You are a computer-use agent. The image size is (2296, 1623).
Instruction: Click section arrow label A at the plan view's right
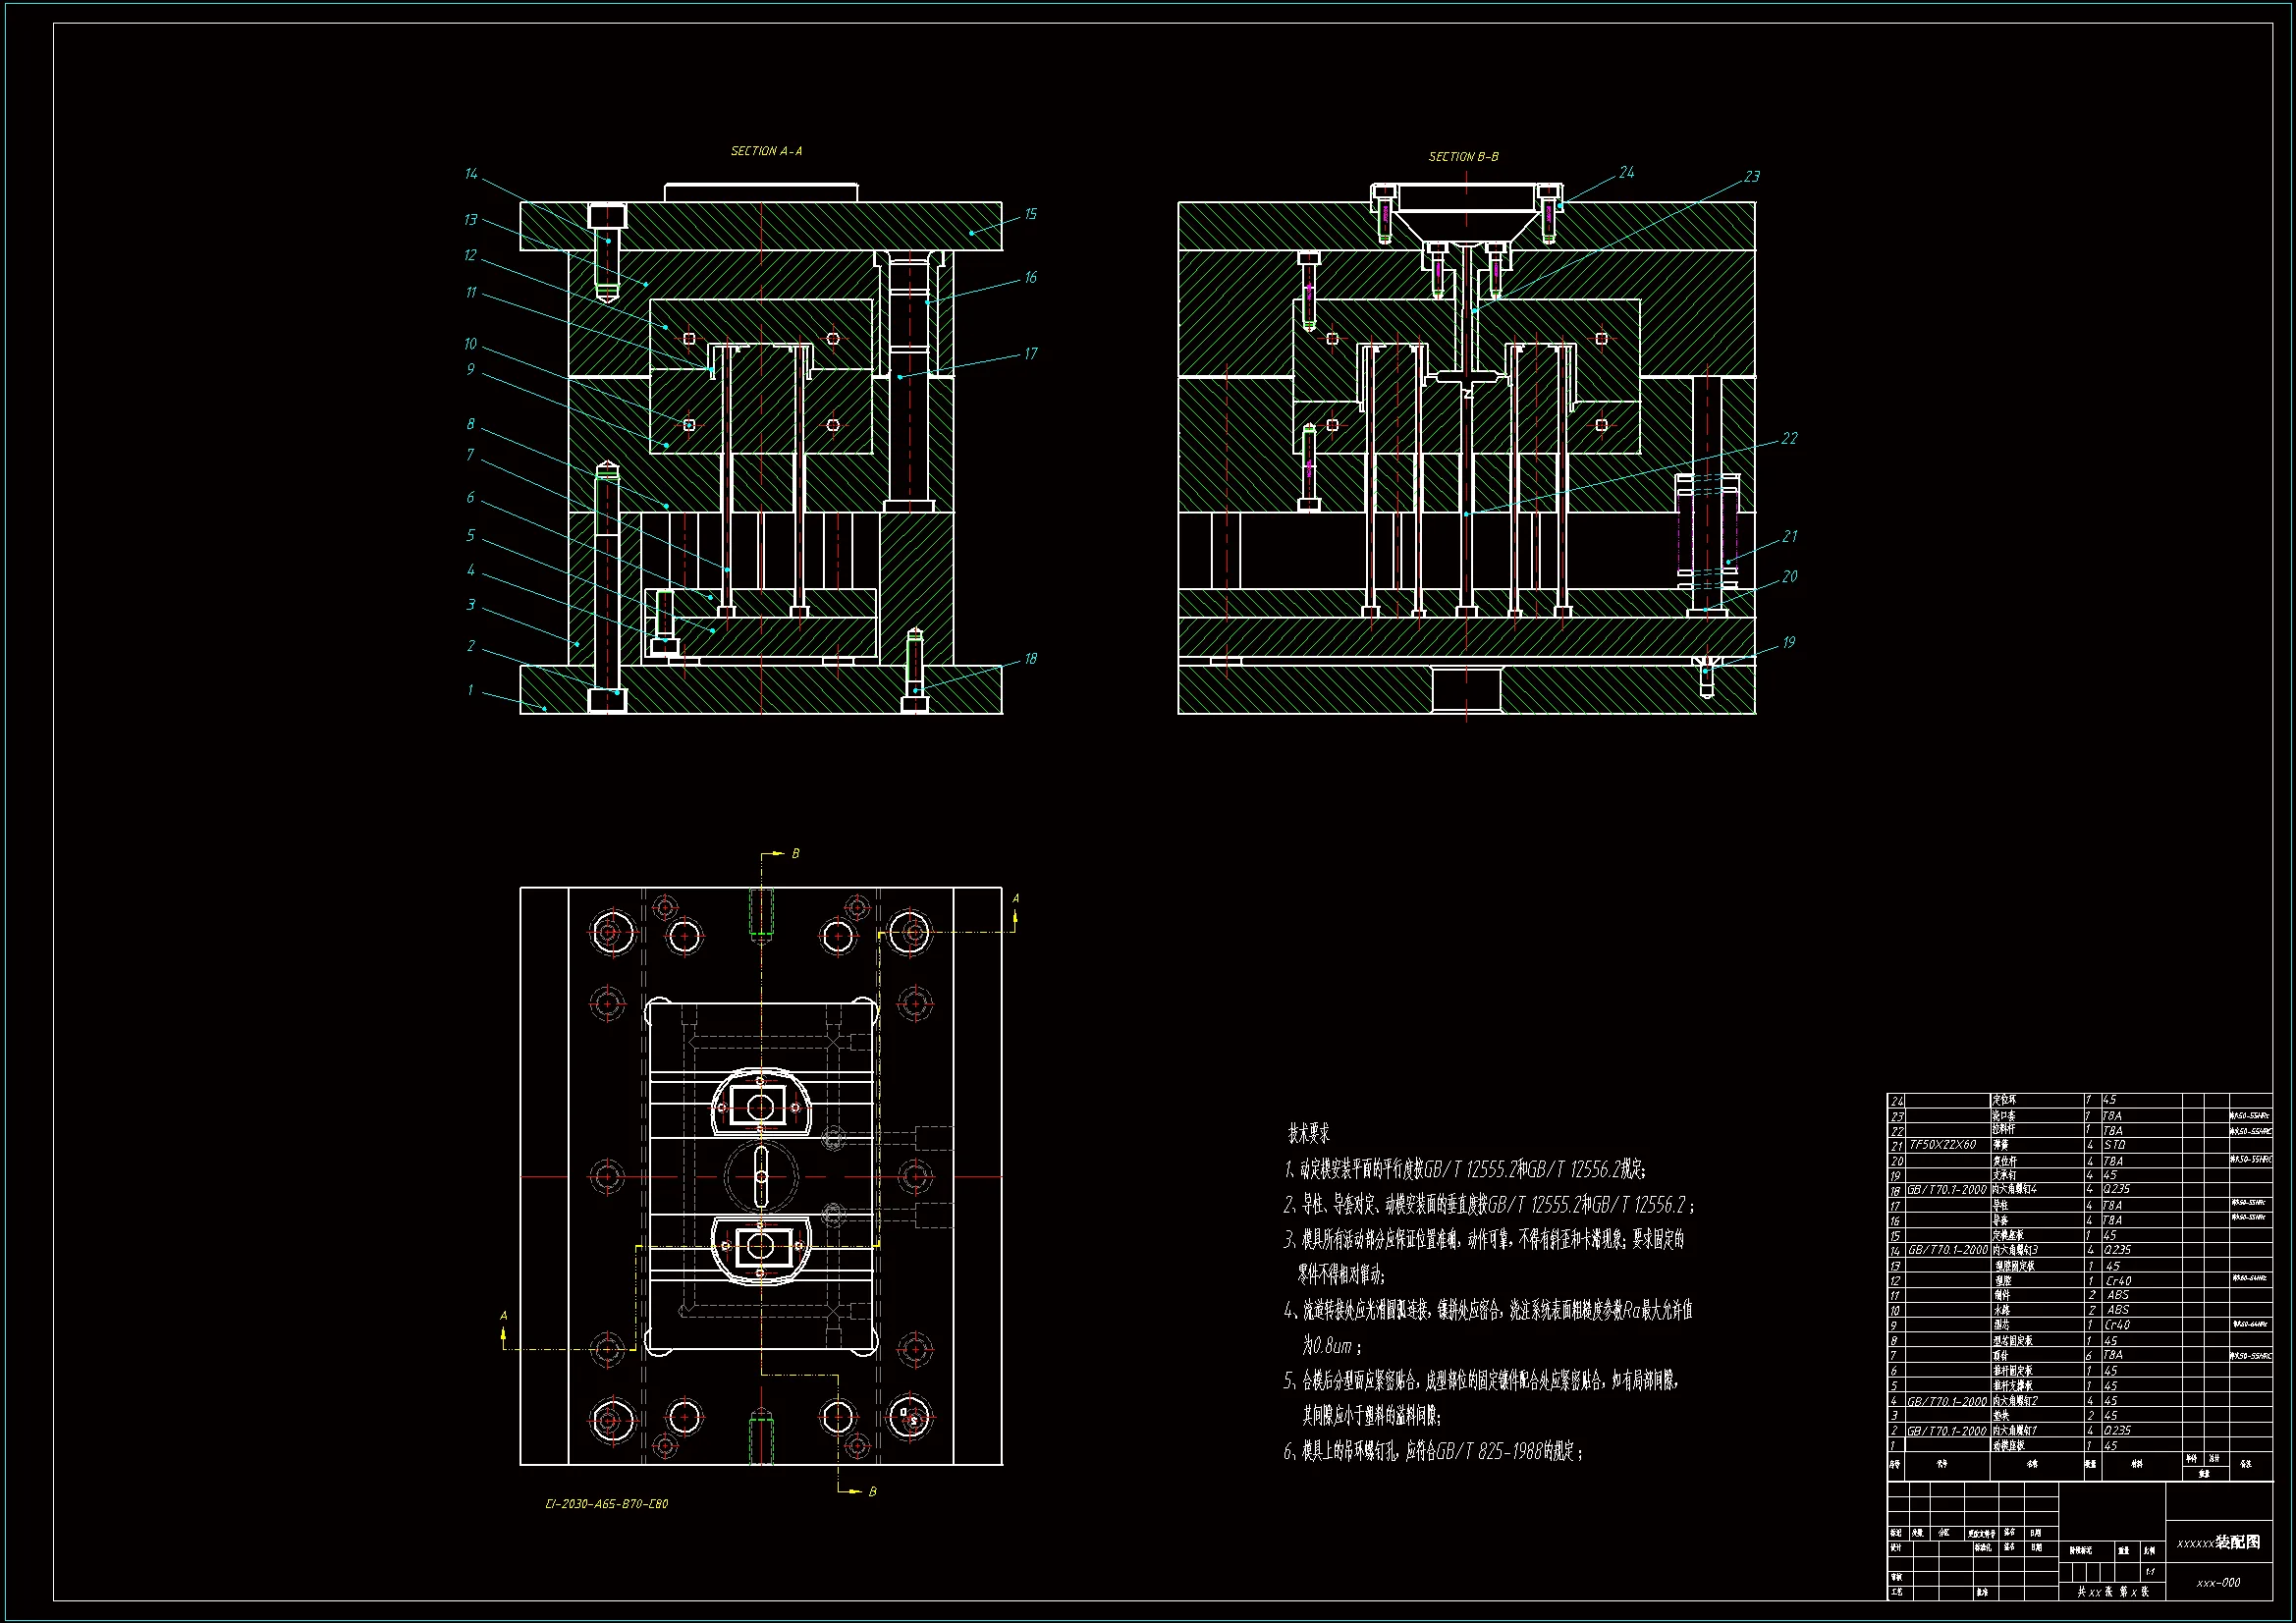tap(1015, 898)
